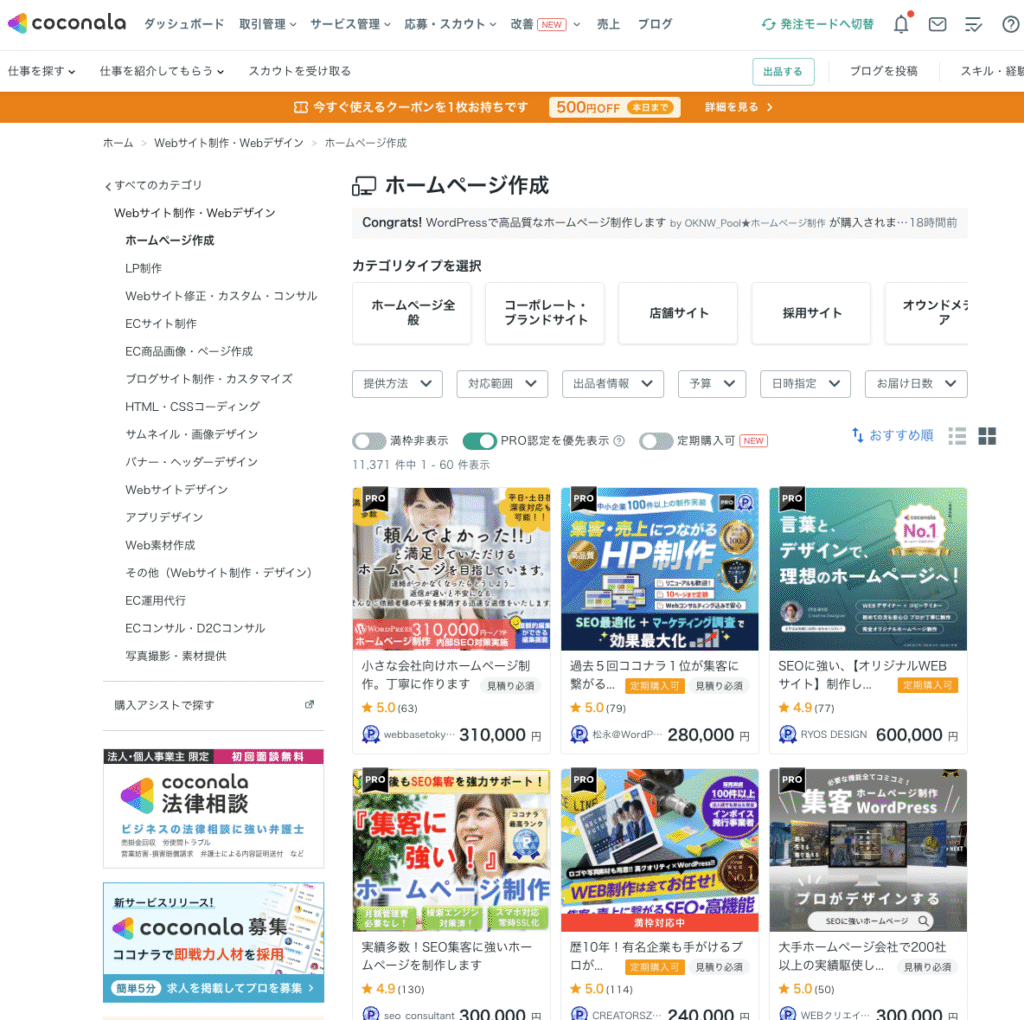
Task: Open the 取引管理 menu
Action: [268, 24]
